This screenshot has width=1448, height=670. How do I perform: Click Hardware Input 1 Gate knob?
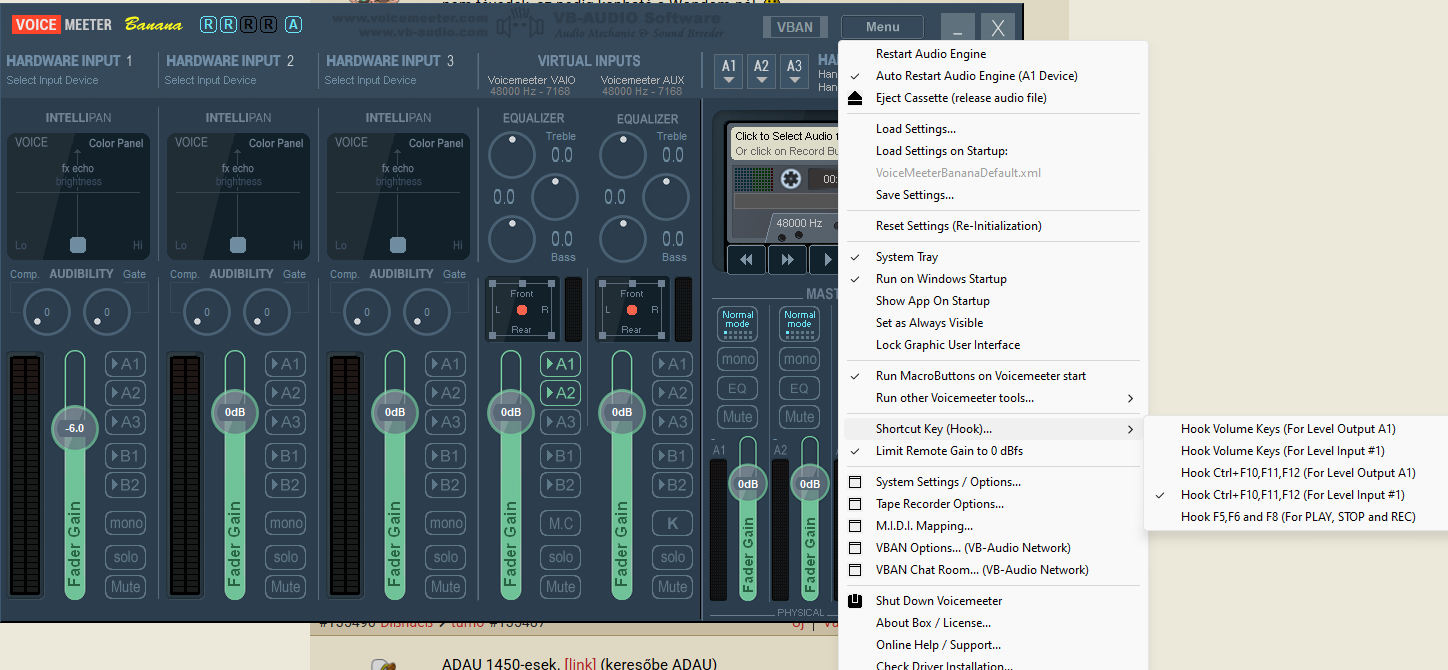[x=106, y=312]
